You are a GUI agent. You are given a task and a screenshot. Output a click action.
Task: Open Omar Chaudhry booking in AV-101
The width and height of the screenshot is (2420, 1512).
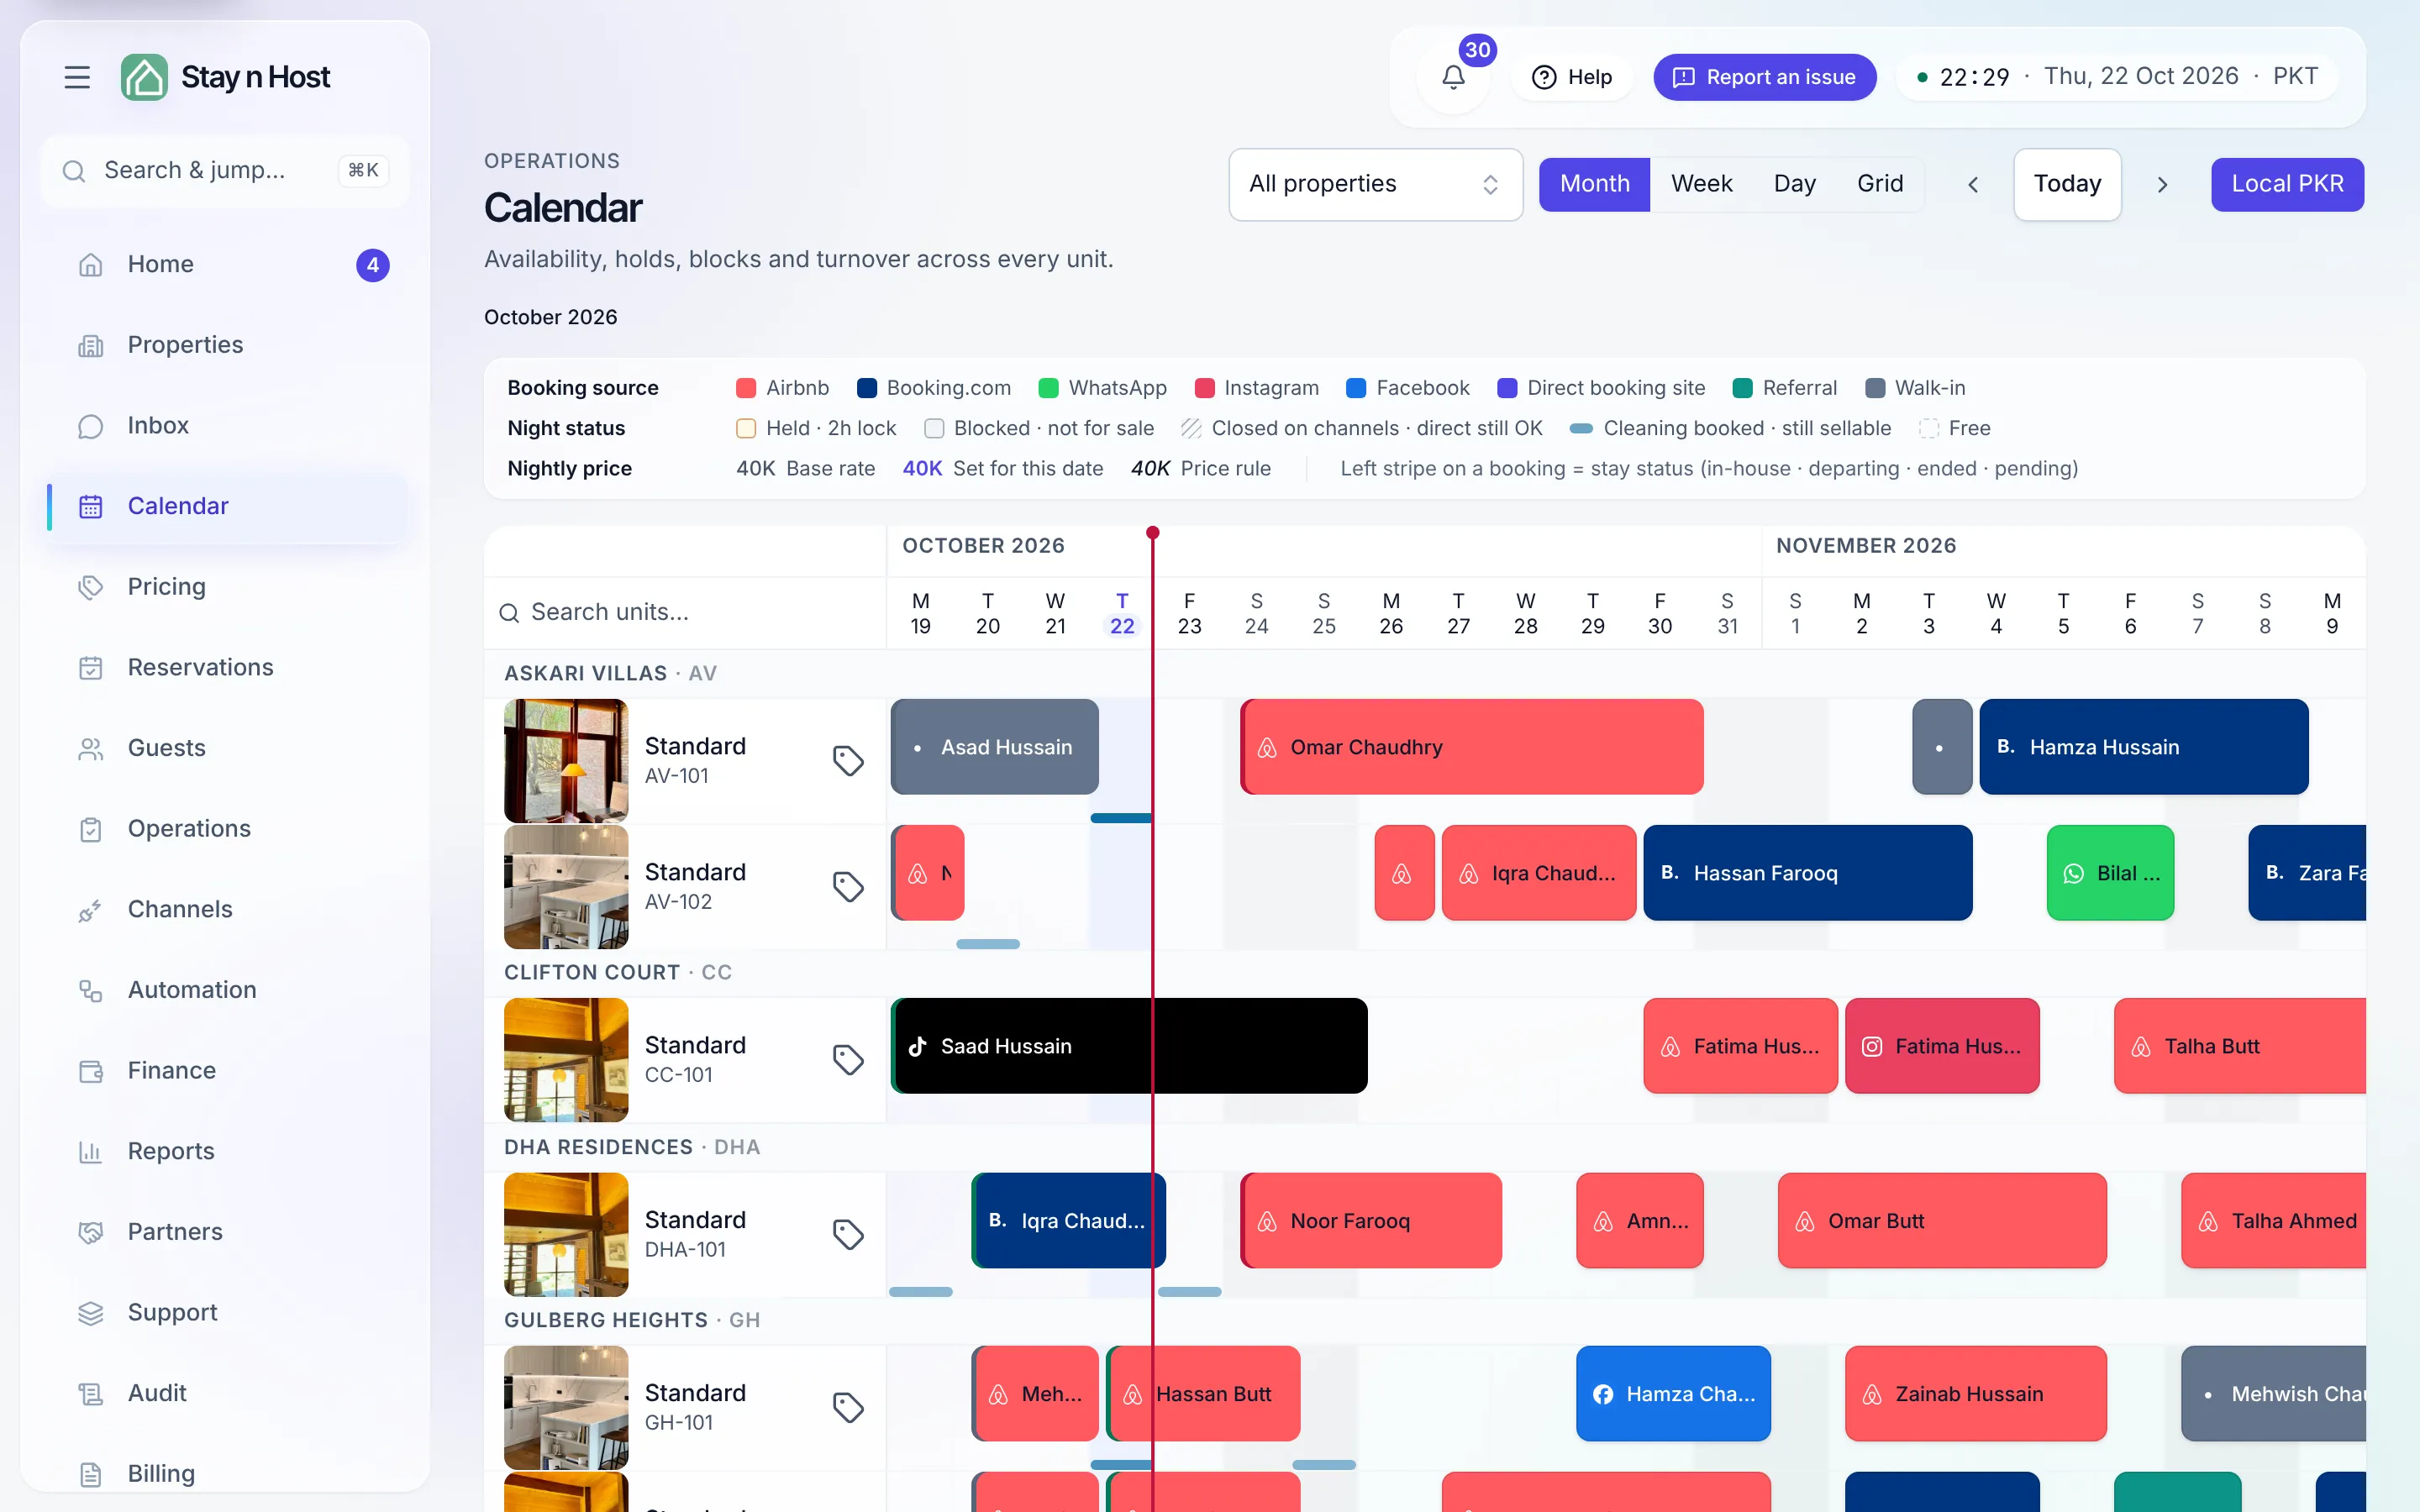(x=1471, y=747)
